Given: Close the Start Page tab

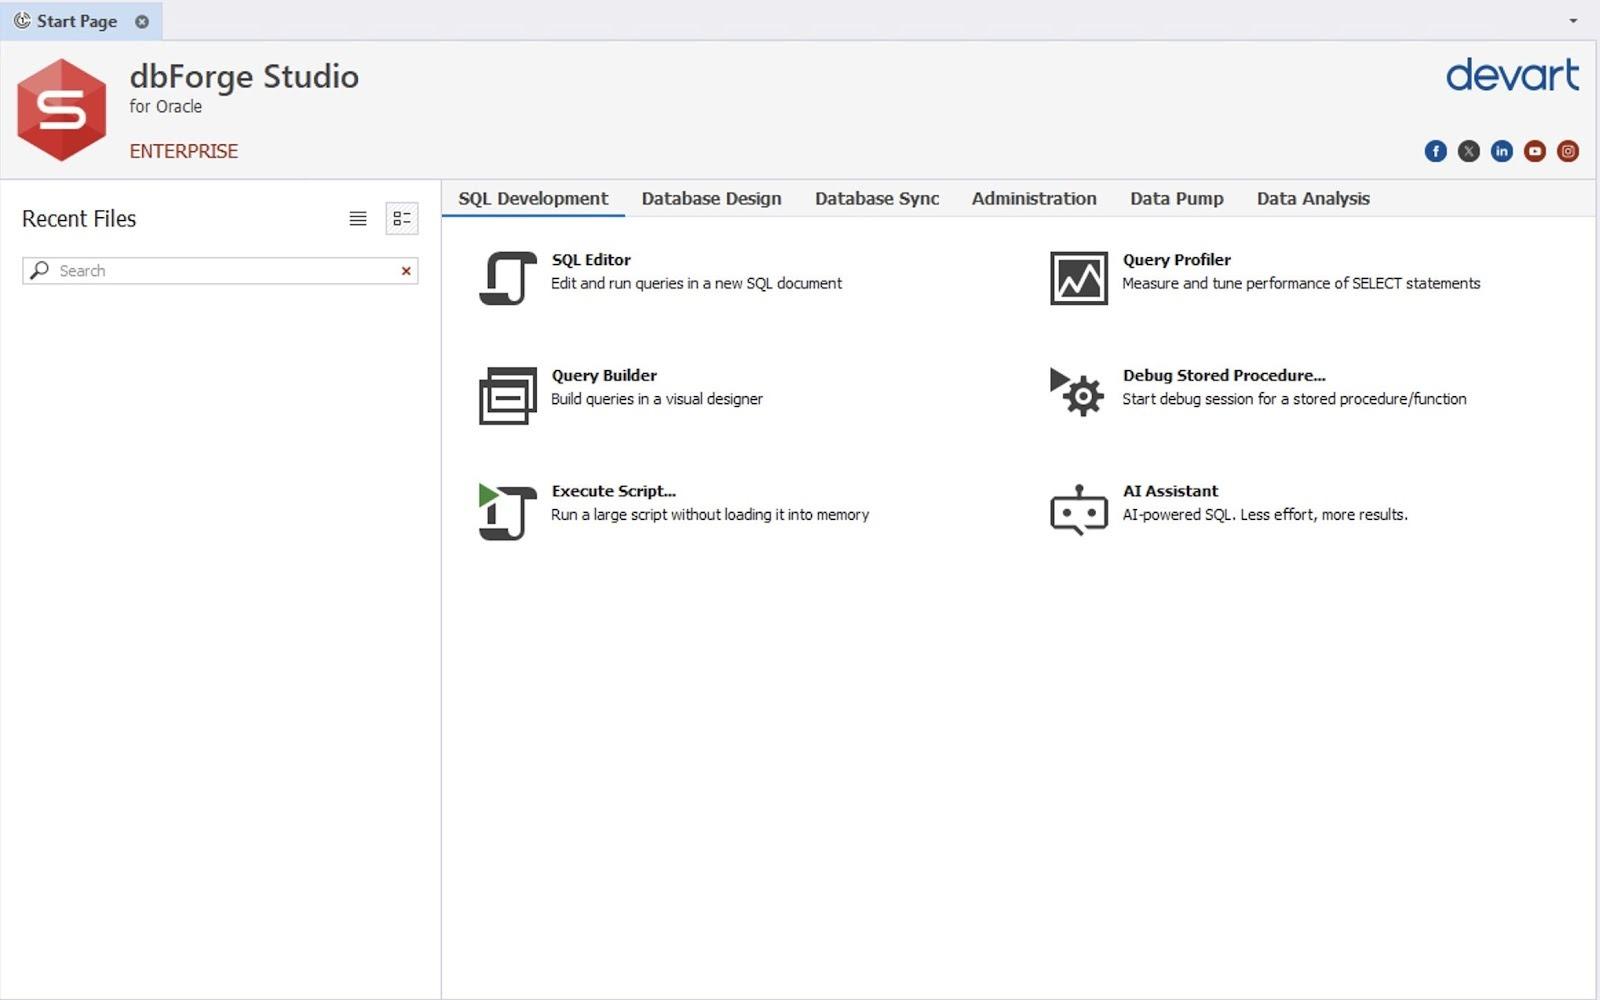Looking at the screenshot, I should click(x=142, y=21).
